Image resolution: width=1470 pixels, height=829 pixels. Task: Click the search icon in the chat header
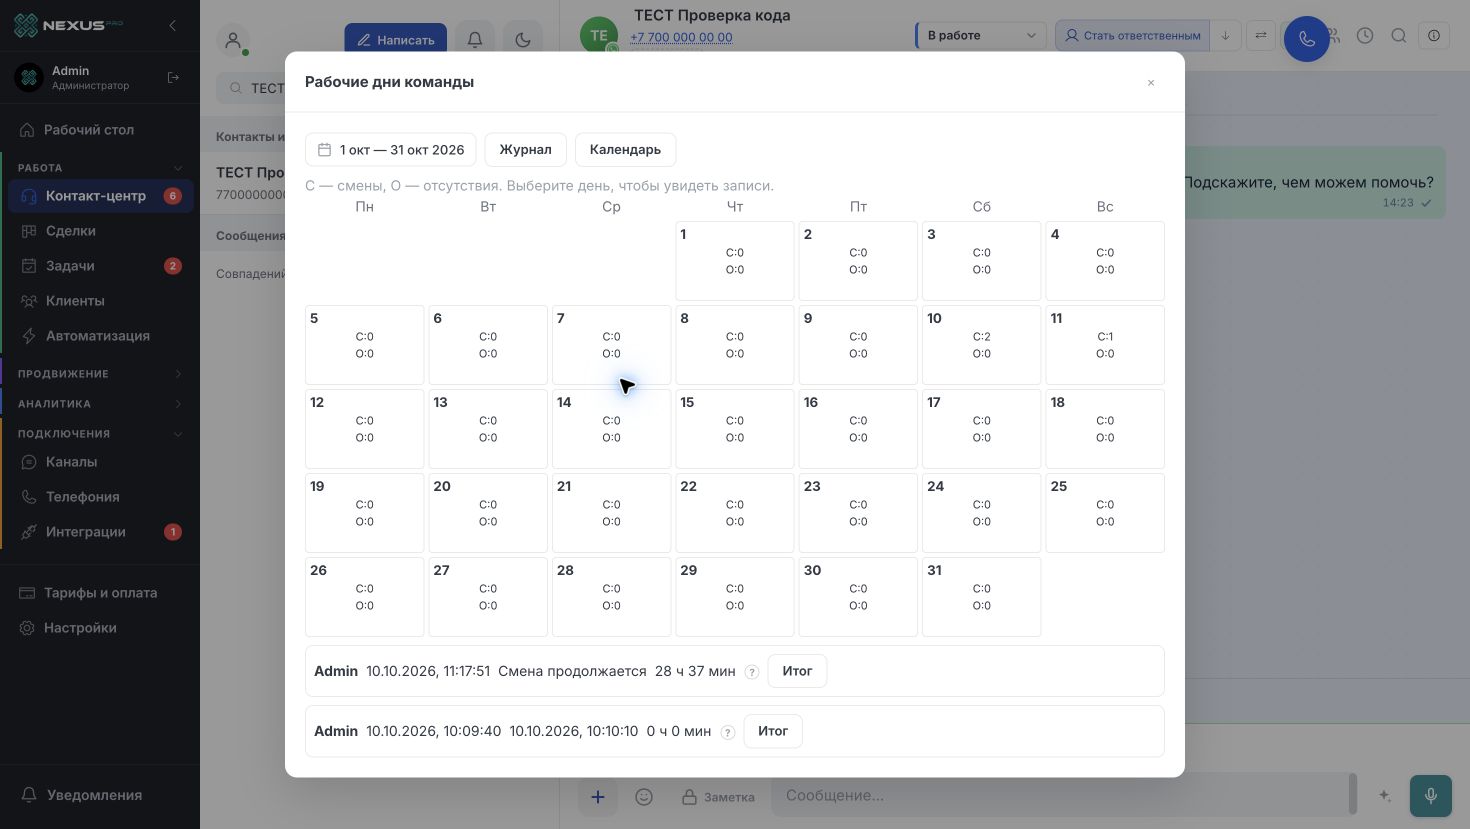click(1399, 36)
